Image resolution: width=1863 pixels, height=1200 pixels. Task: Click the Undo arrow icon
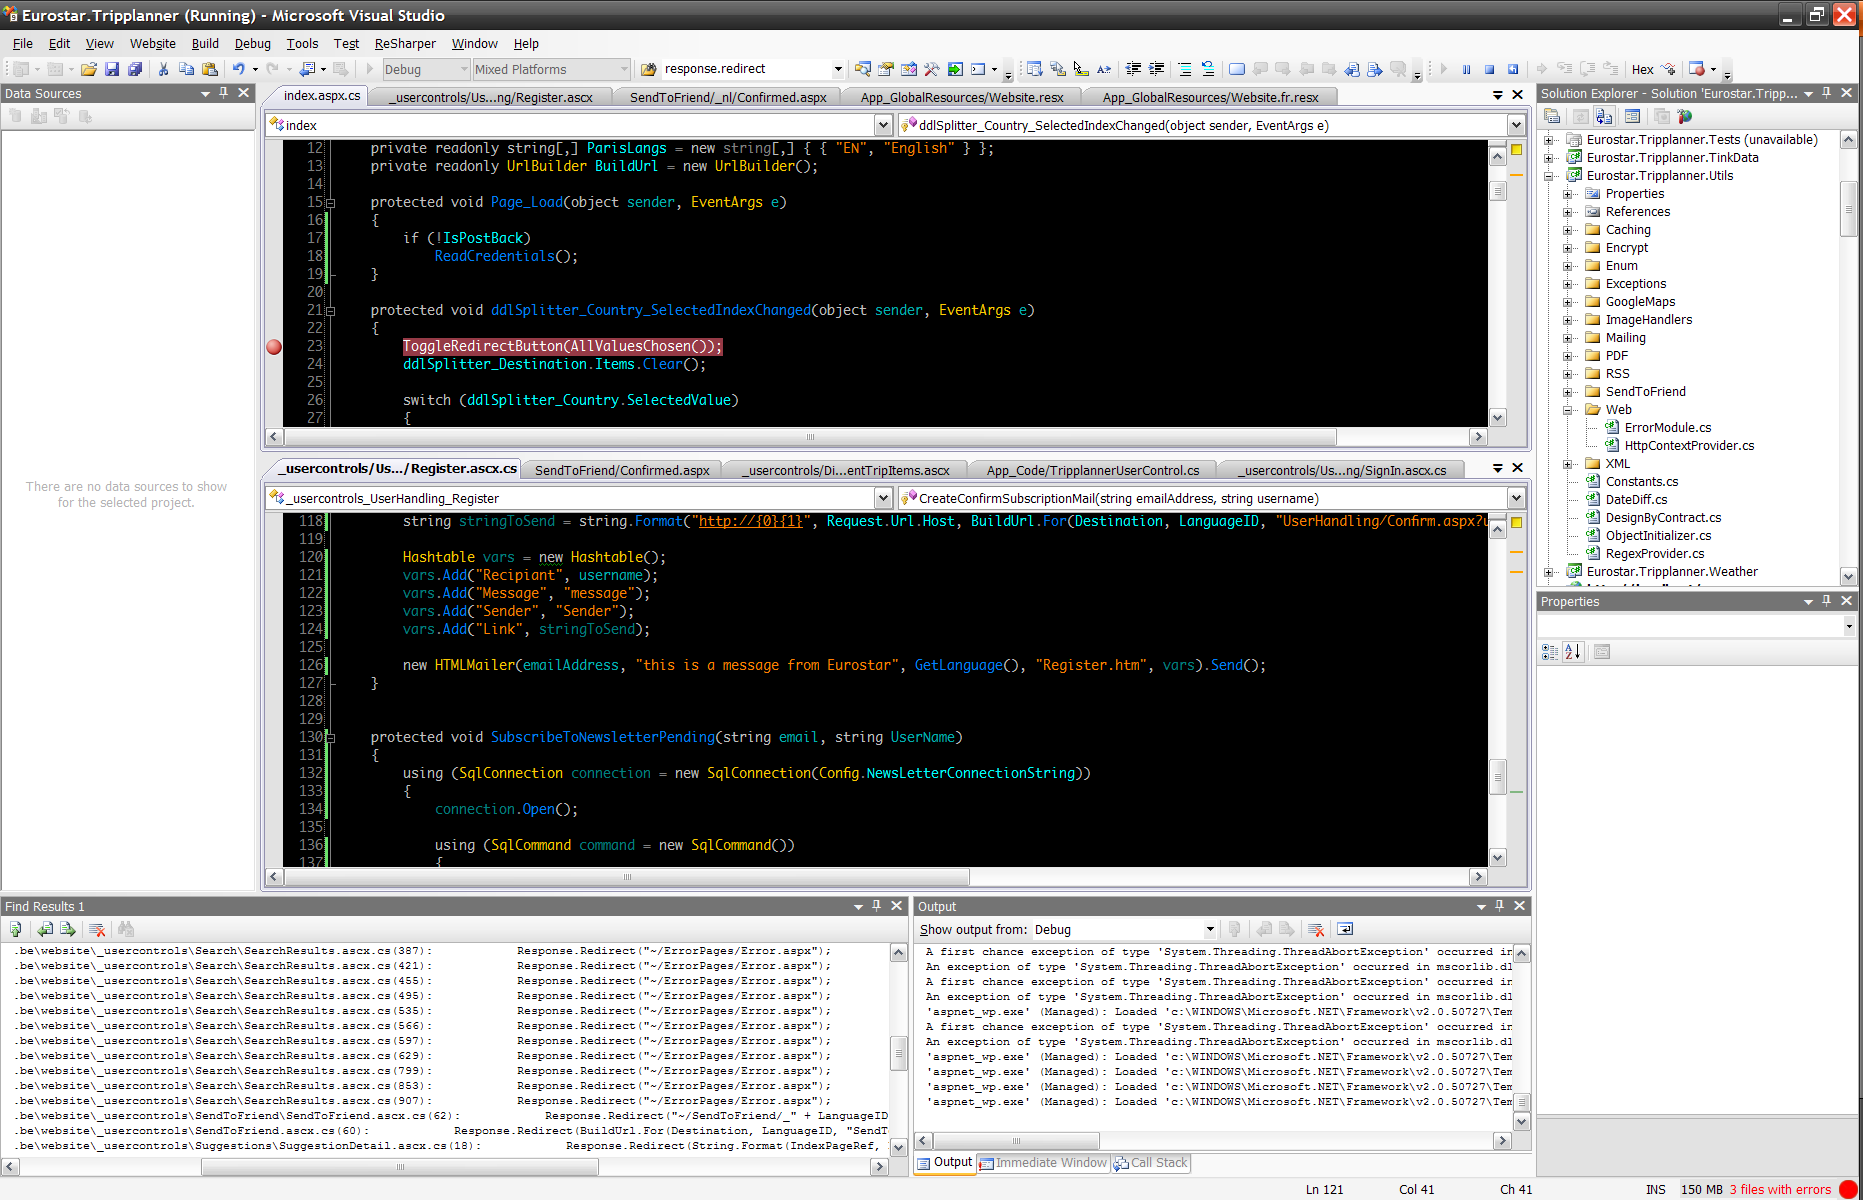point(239,69)
